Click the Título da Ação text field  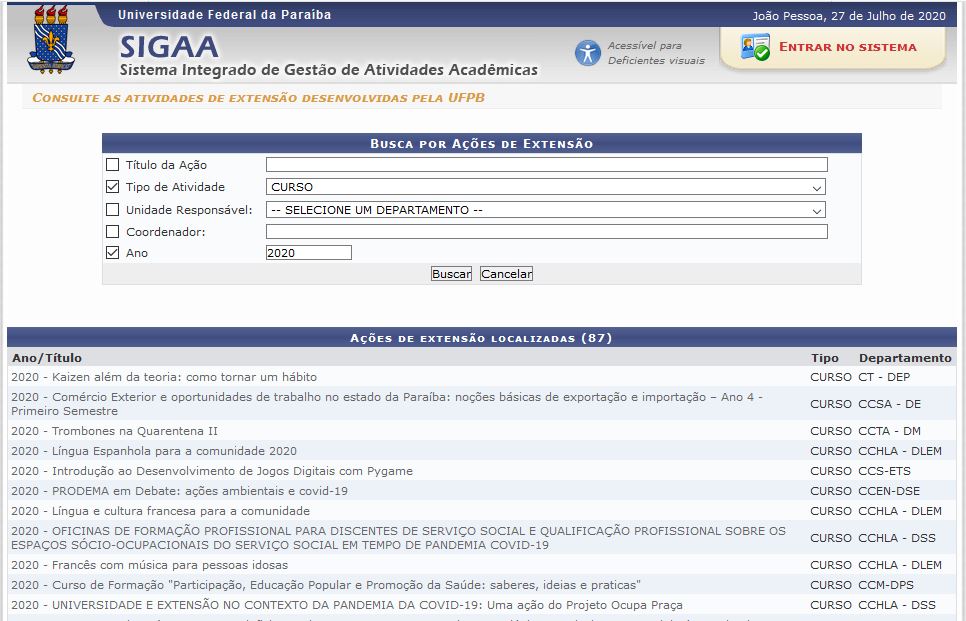[x=547, y=164]
